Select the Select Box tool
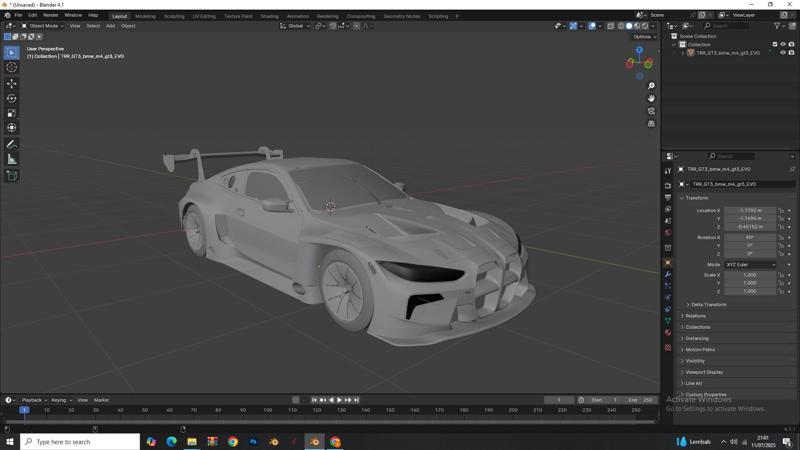Image resolution: width=800 pixels, height=450 pixels. click(x=11, y=52)
